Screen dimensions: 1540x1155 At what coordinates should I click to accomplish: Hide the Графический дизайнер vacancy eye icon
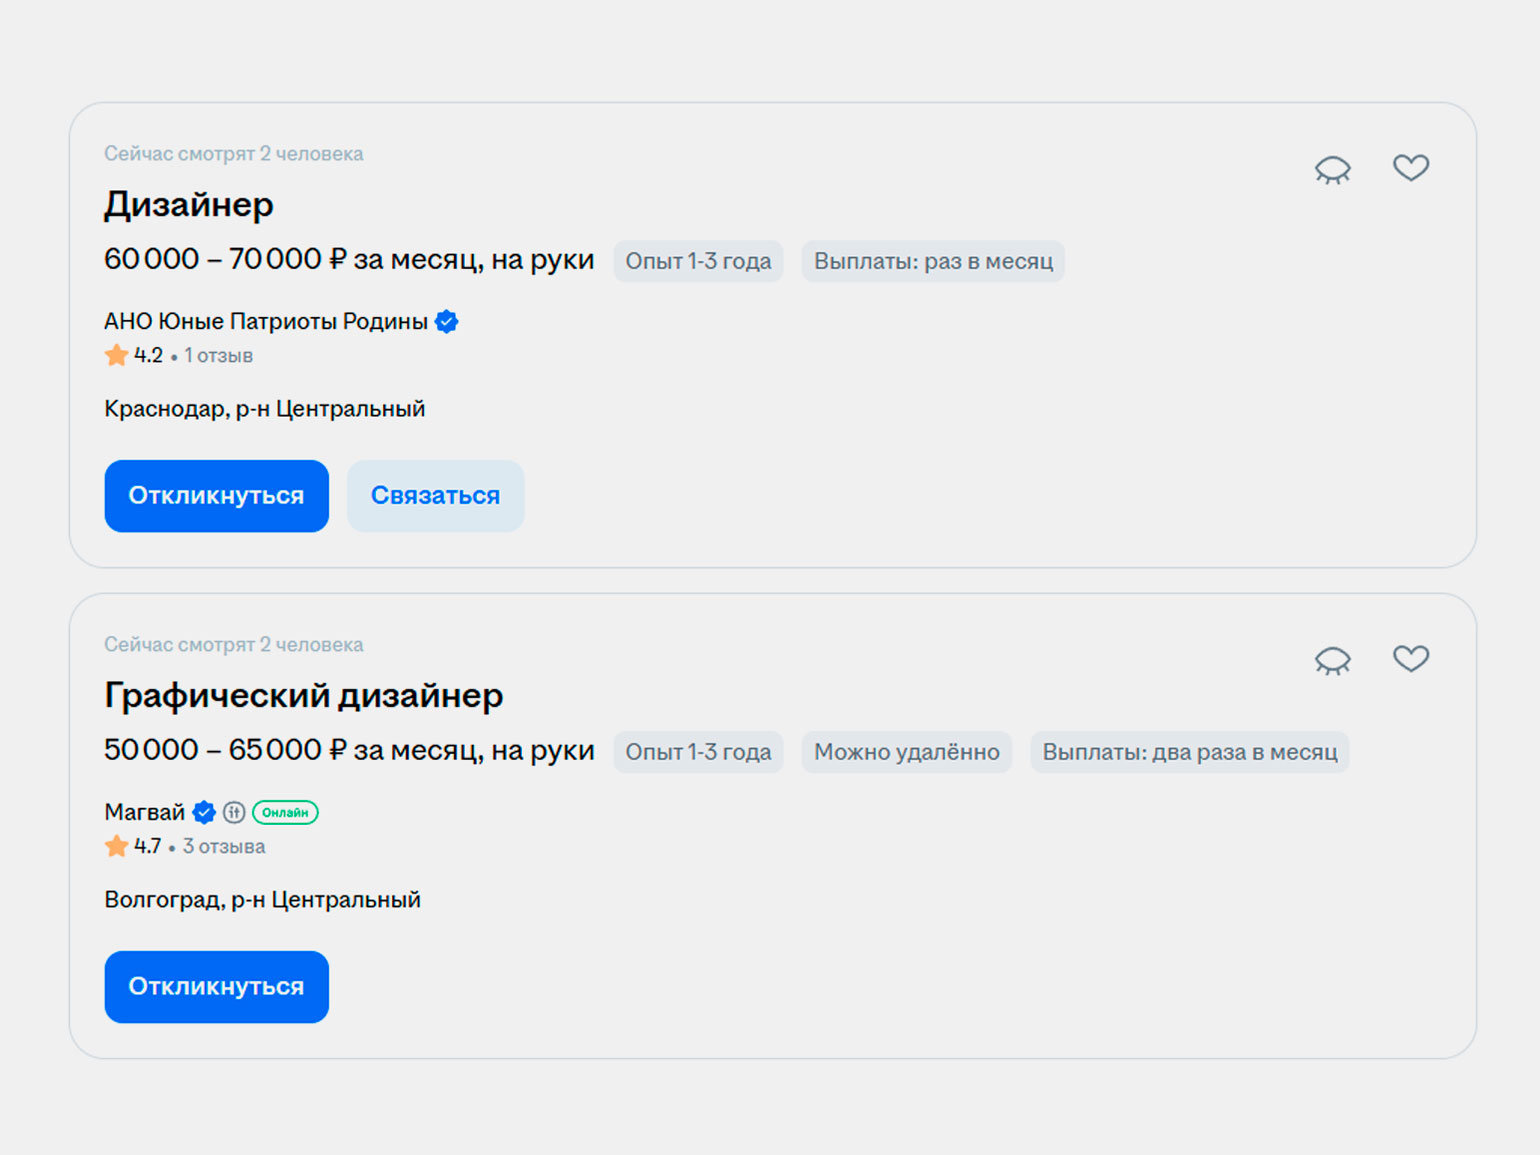point(1332,661)
